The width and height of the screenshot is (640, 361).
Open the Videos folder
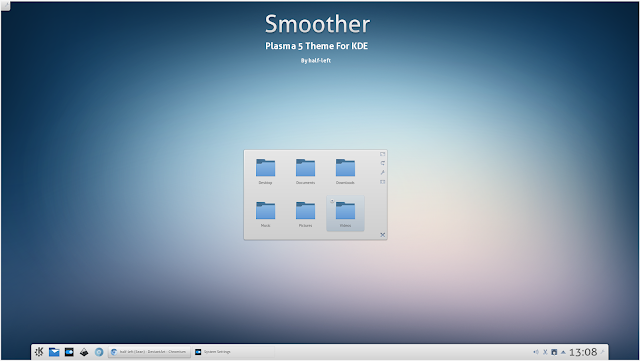click(x=345, y=214)
